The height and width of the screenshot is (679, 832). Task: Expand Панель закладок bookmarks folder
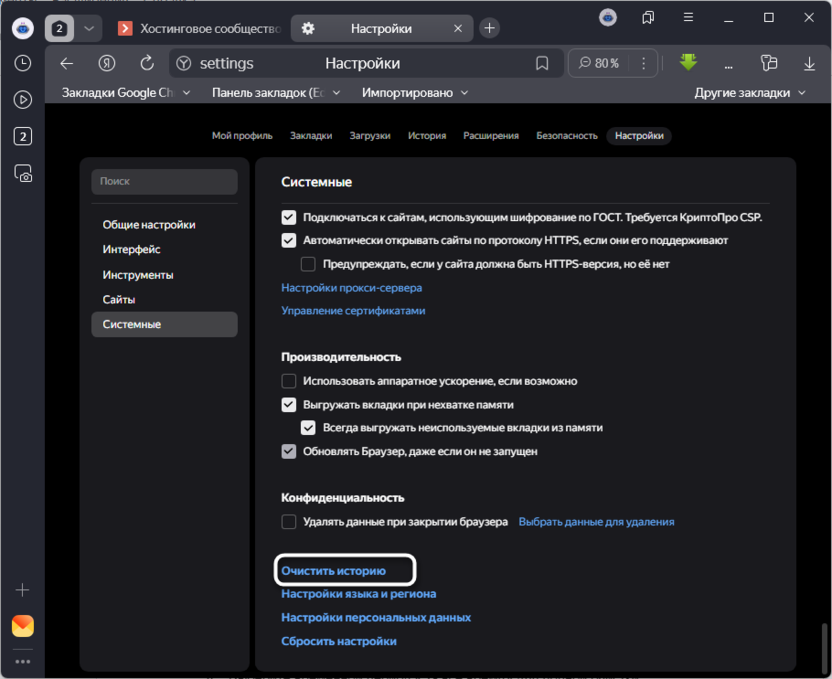[276, 93]
